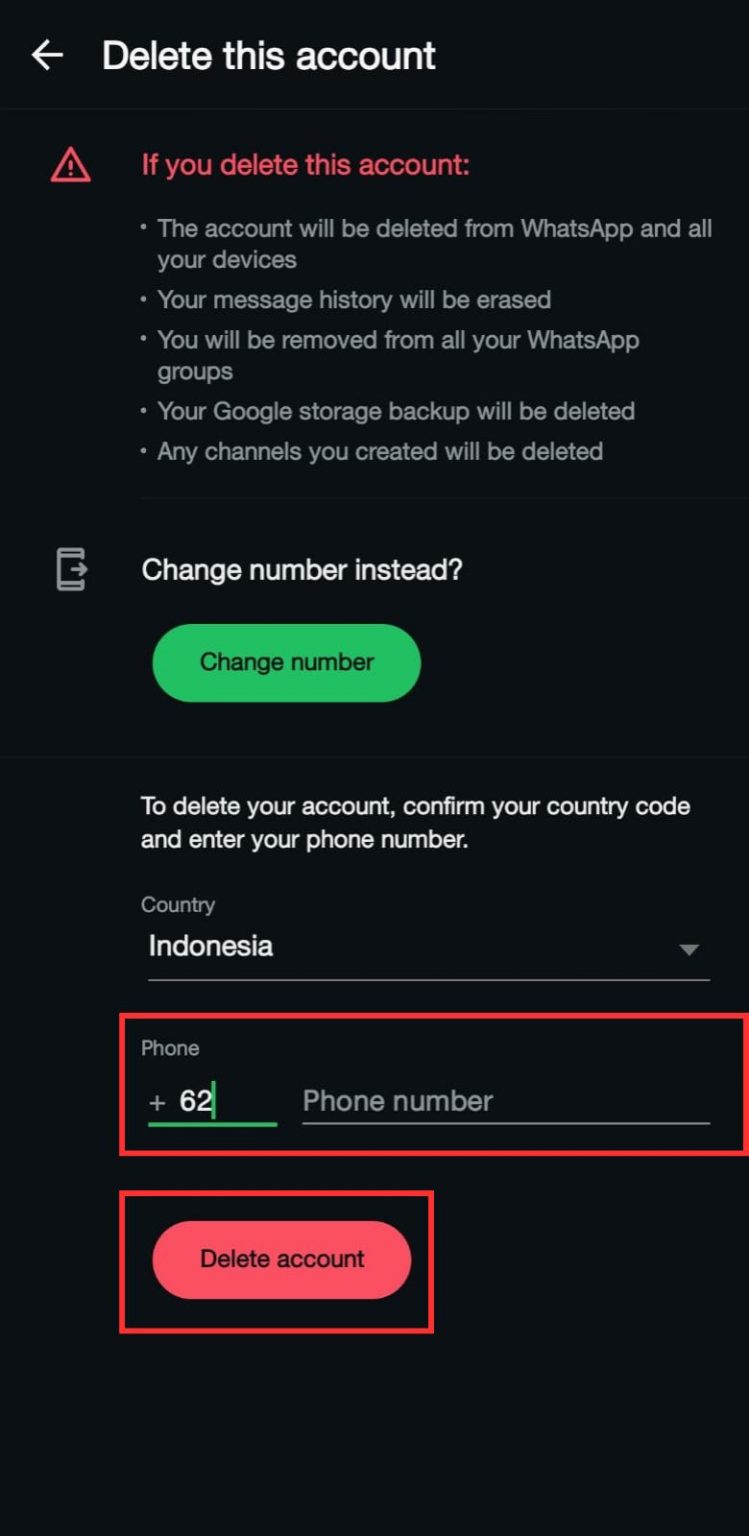The width and height of the screenshot is (749, 1536).
Task: Tap the red Delete account button
Action: pyautogui.click(x=281, y=1259)
